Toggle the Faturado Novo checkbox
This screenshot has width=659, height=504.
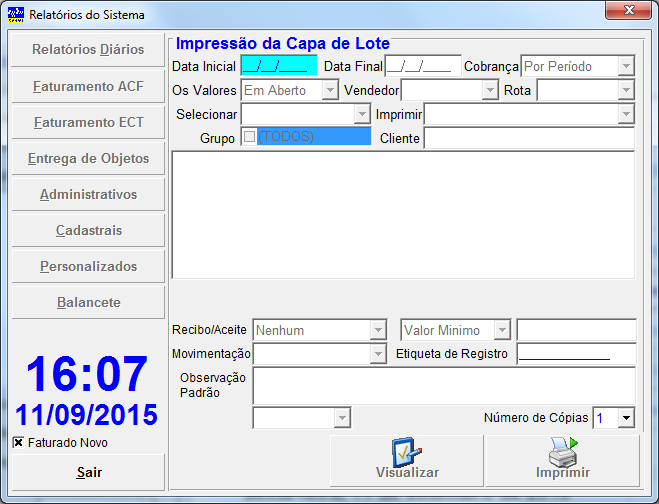[18, 442]
